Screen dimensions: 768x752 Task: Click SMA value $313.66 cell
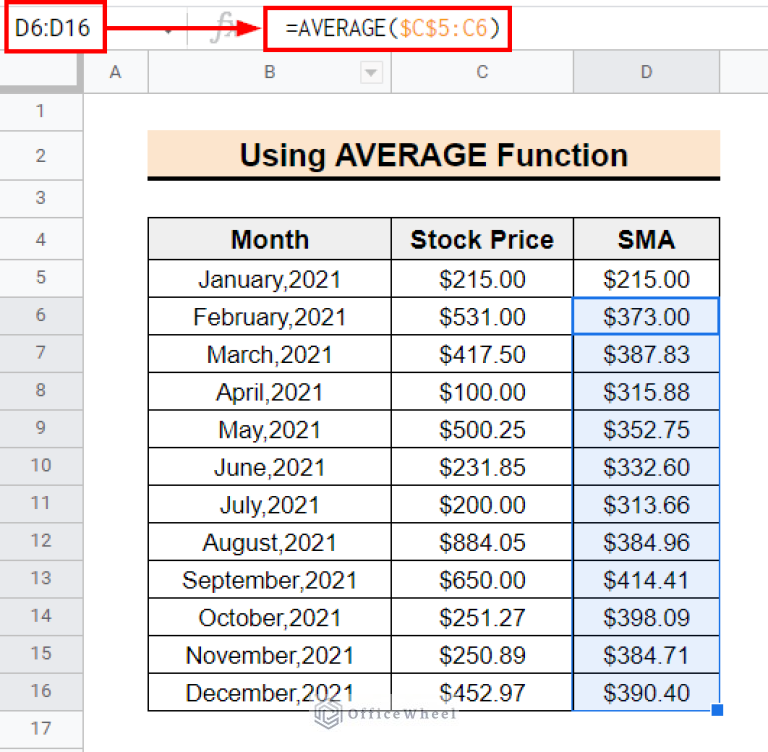(x=646, y=504)
